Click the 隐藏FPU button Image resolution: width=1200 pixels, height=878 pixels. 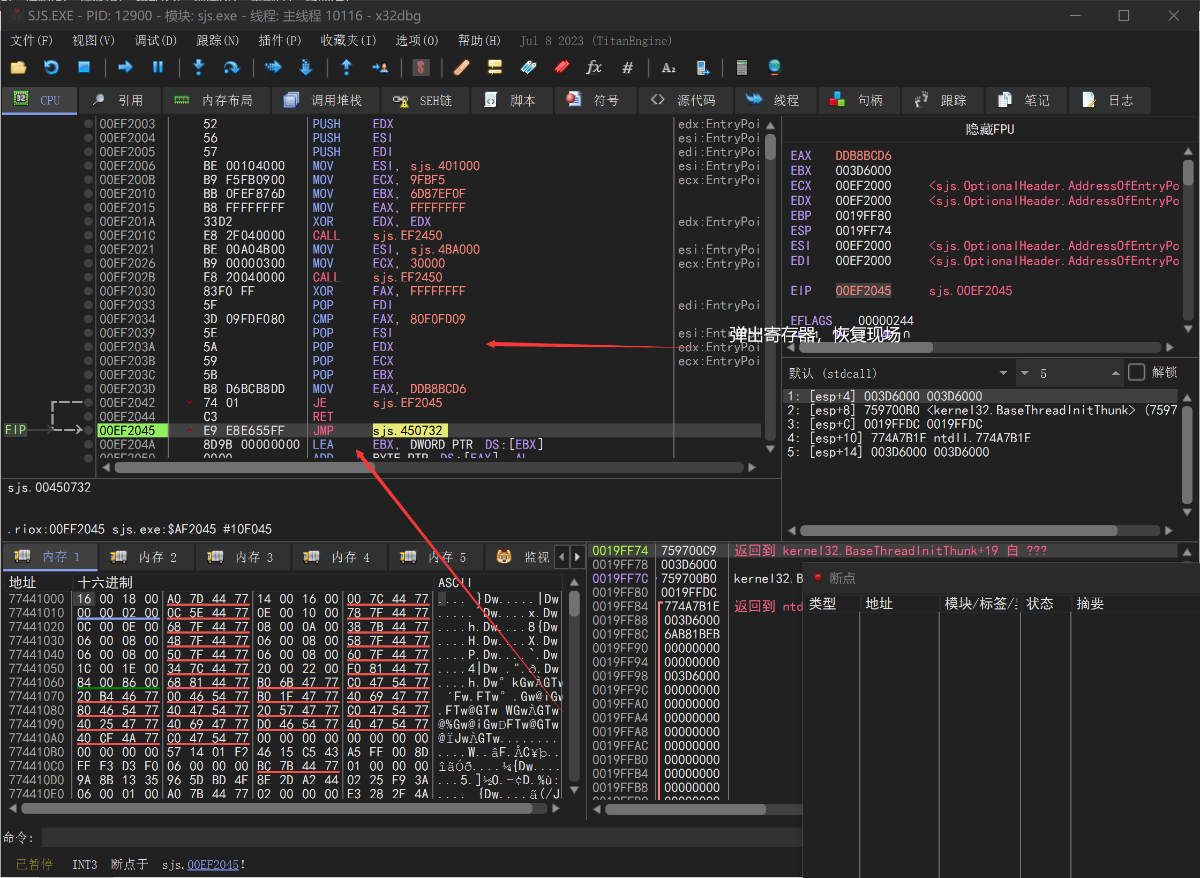click(989, 129)
